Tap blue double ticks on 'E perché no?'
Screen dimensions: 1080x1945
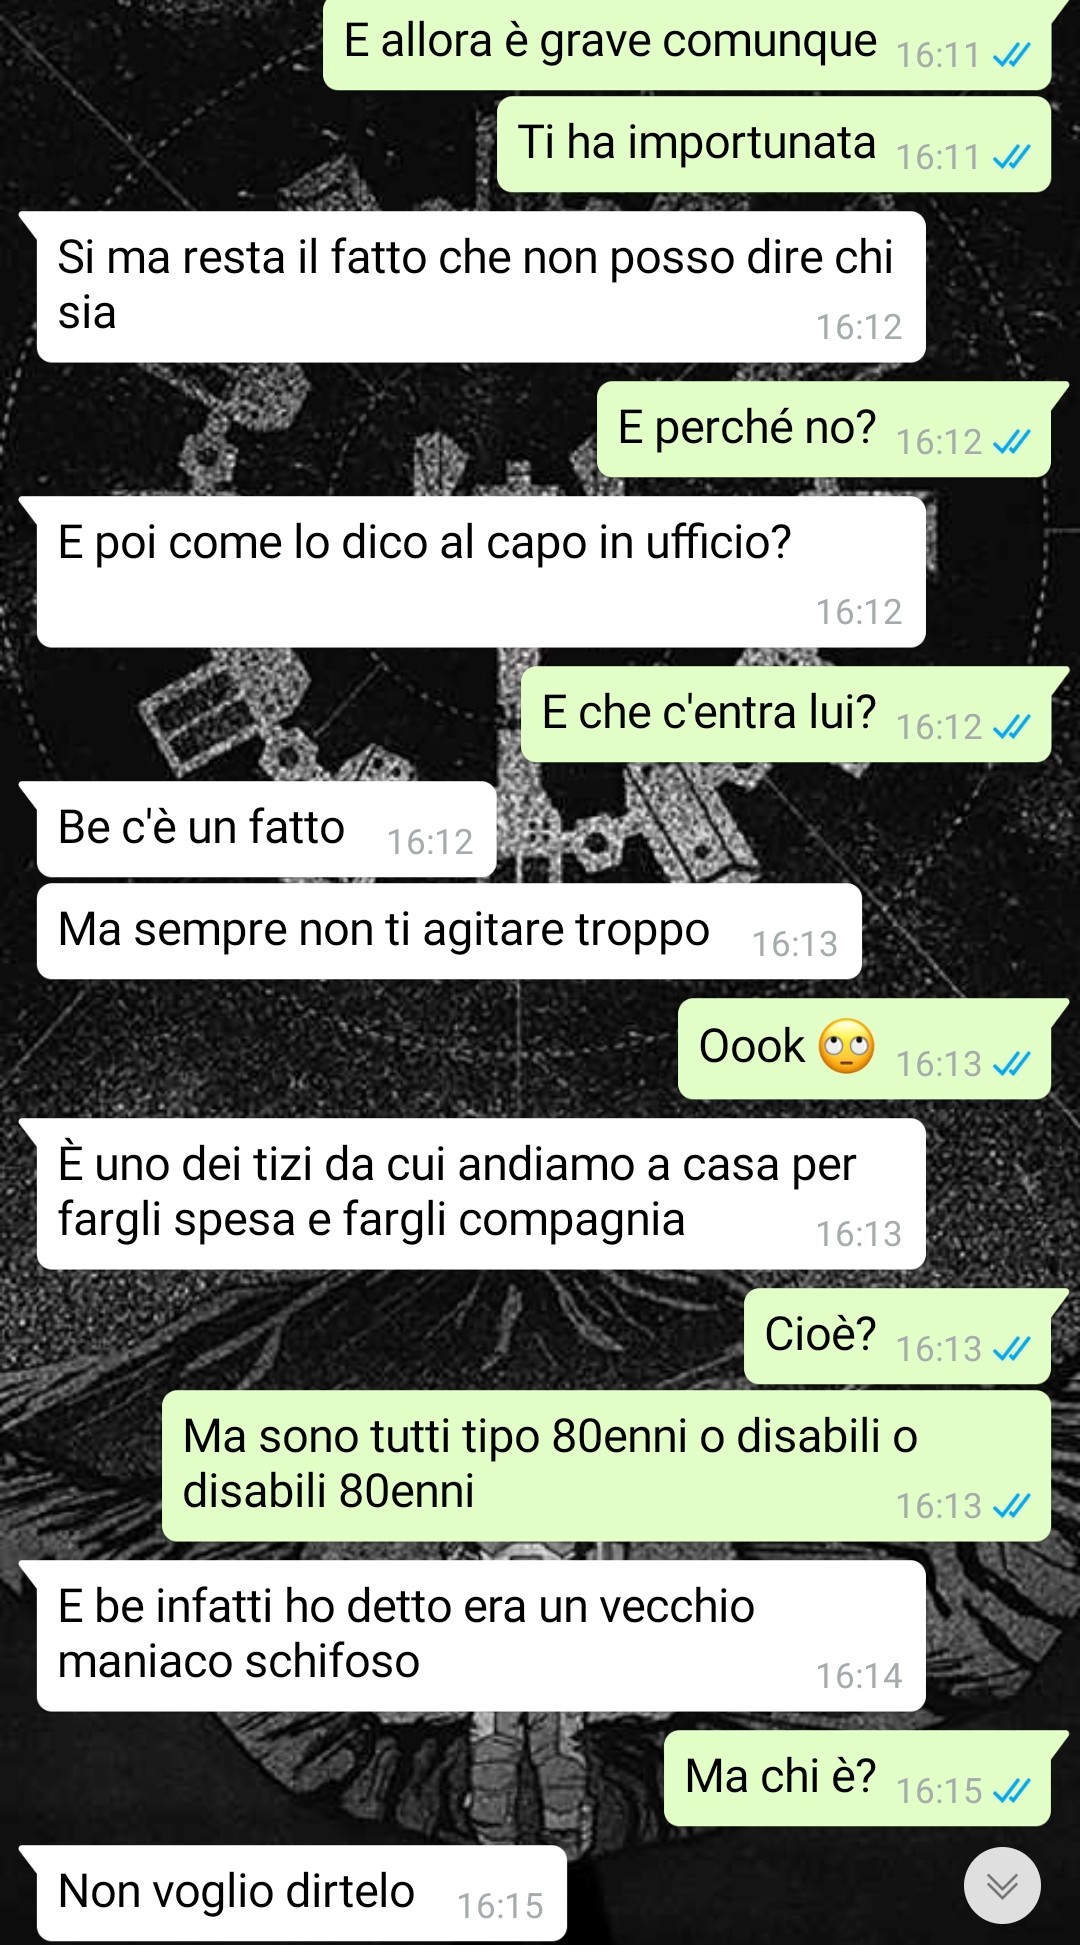coord(1011,442)
